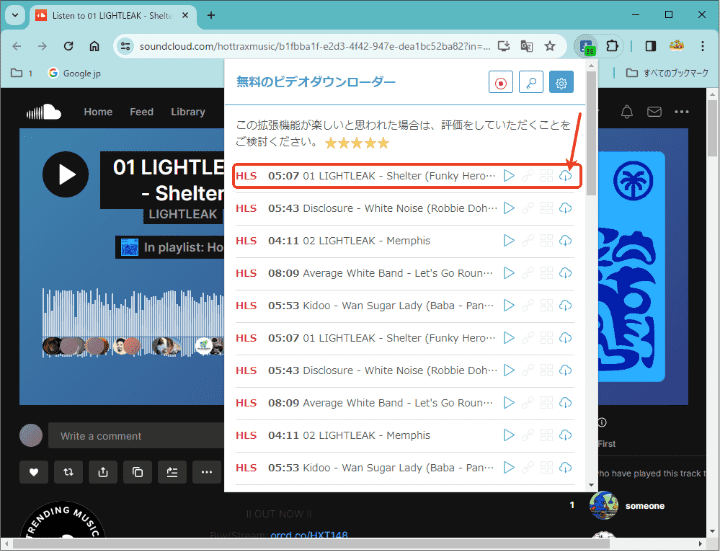The height and width of the screenshot is (551, 720).
Task: Open the downloader popup's search tool icon
Action: click(531, 83)
